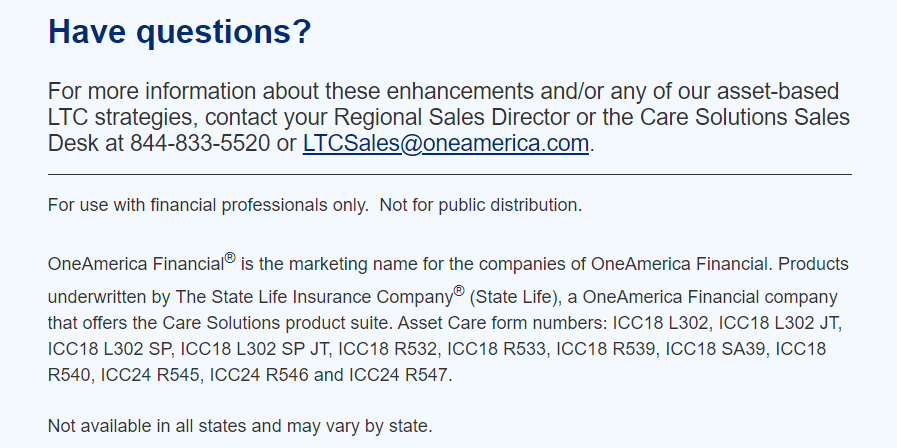This screenshot has width=897, height=448.
Task: Click form number ICC18 SA39
Action: pyautogui.click(x=715, y=348)
